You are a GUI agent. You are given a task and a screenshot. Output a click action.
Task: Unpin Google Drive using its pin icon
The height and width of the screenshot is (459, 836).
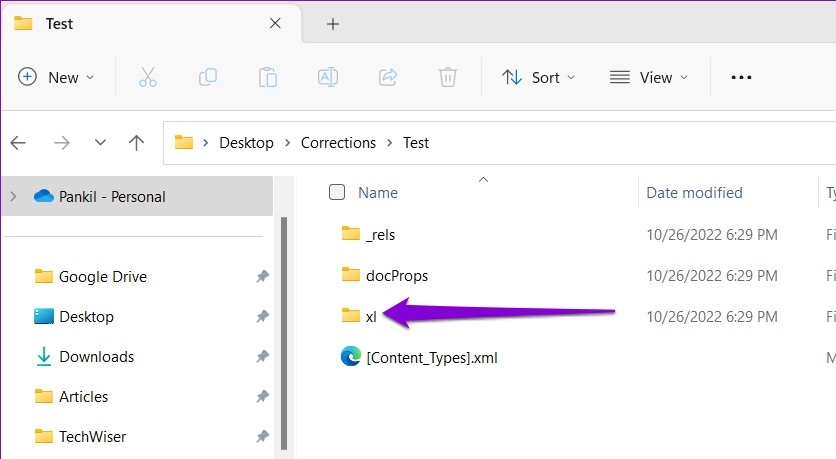[262, 276]
